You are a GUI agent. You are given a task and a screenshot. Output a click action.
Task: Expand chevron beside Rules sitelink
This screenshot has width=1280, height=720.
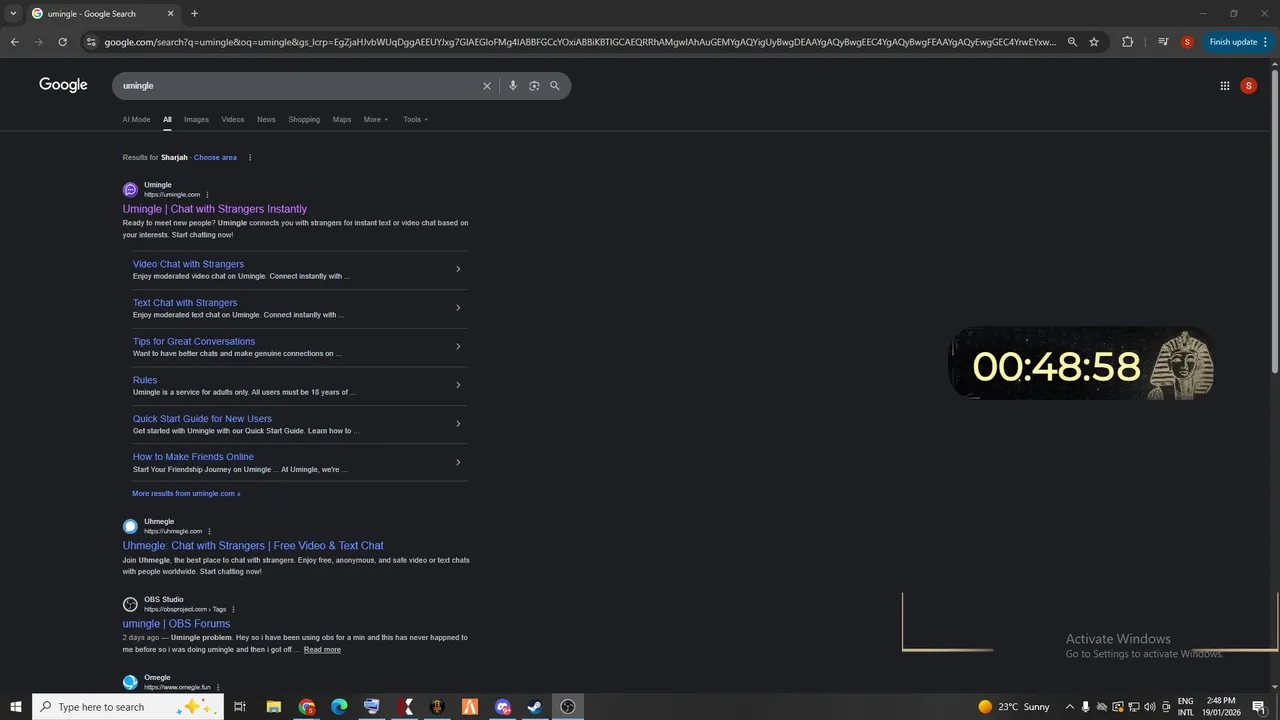click(x=458, y=385)
